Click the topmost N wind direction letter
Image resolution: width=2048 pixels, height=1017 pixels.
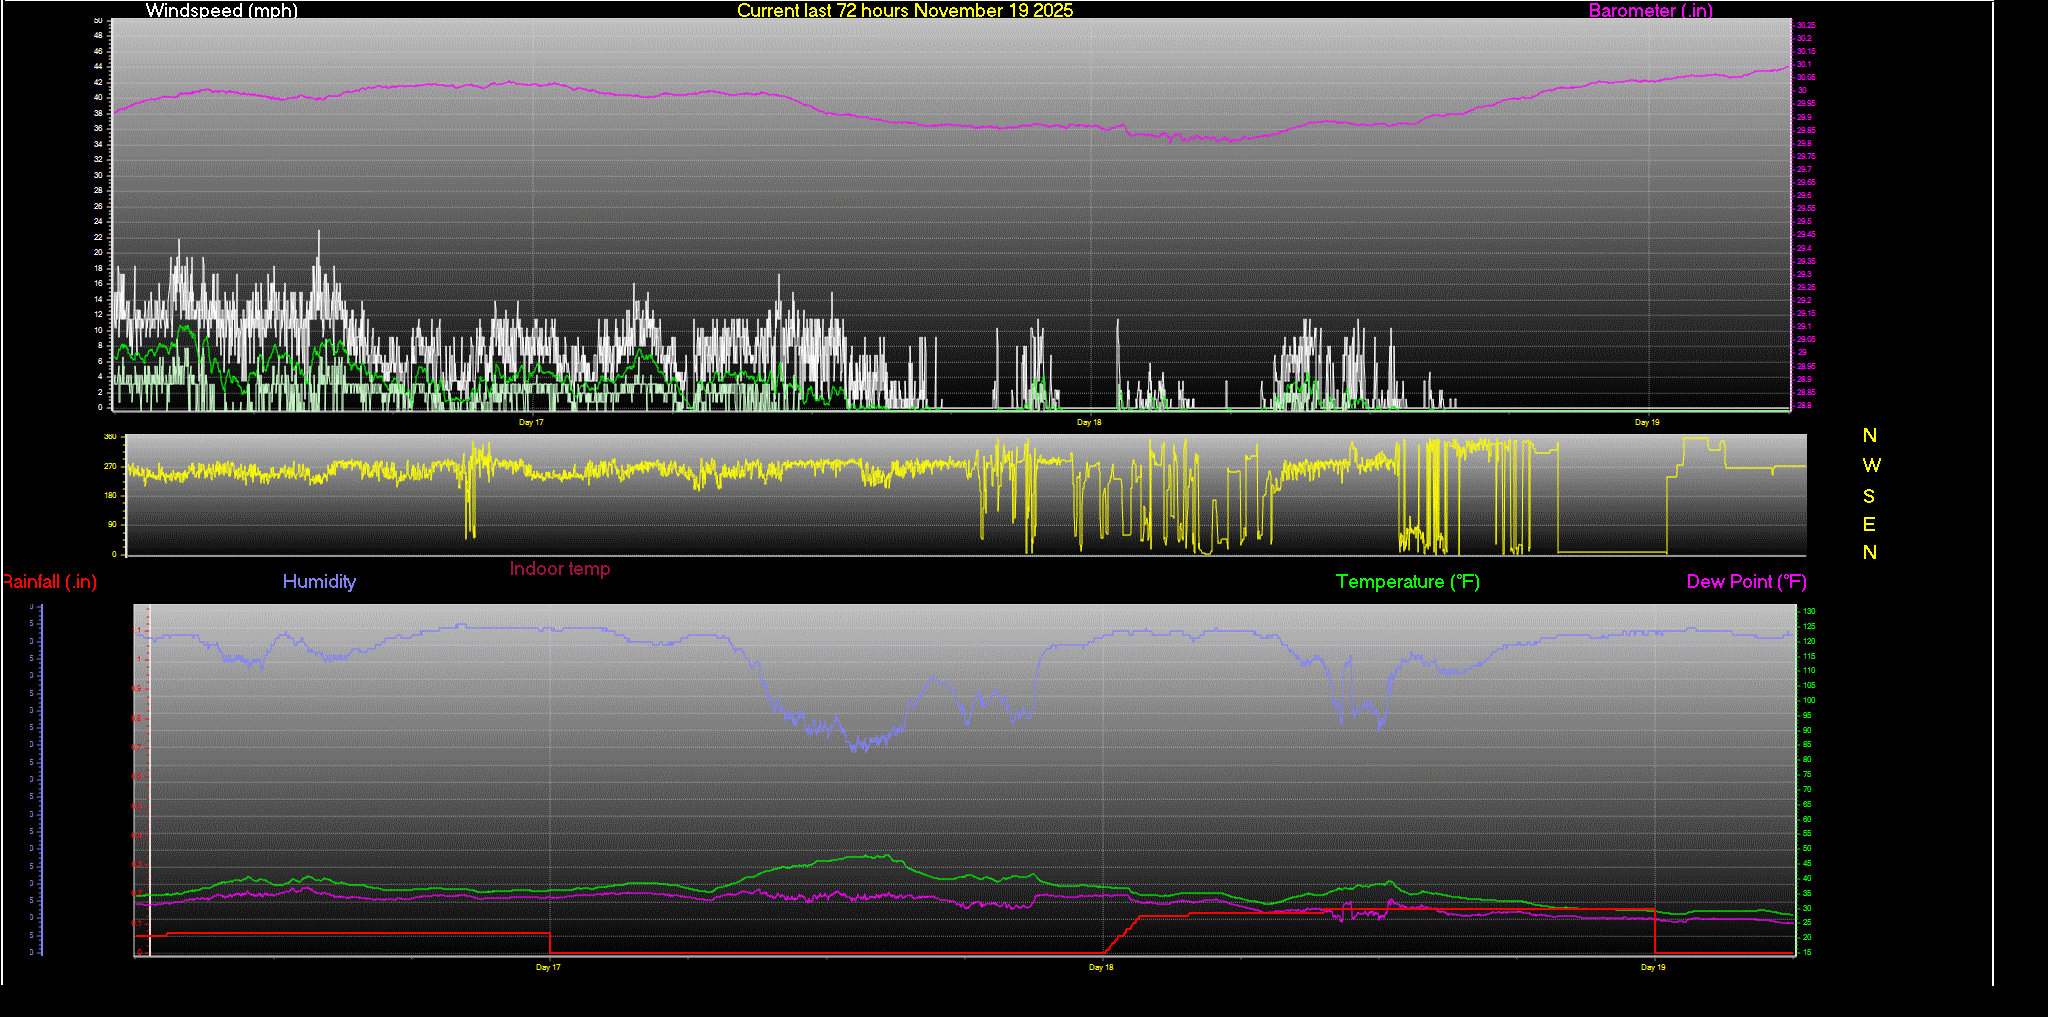[1869, 436]
